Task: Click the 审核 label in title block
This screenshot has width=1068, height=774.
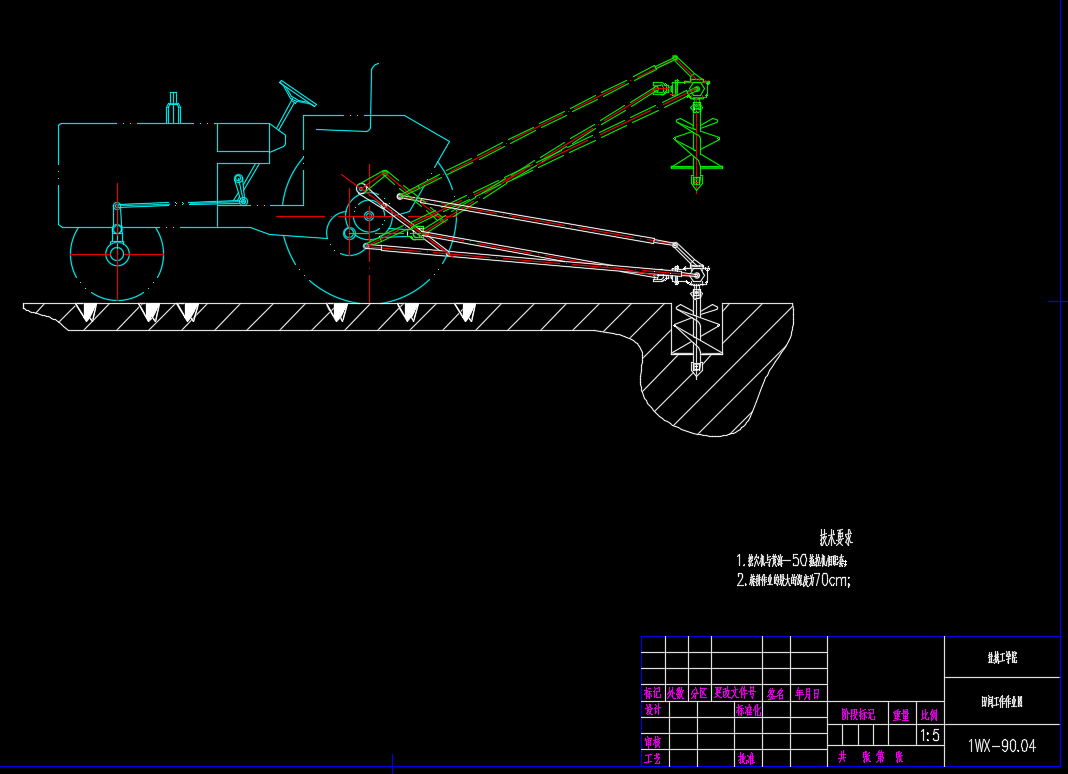Action: click(x=653, y=742)
